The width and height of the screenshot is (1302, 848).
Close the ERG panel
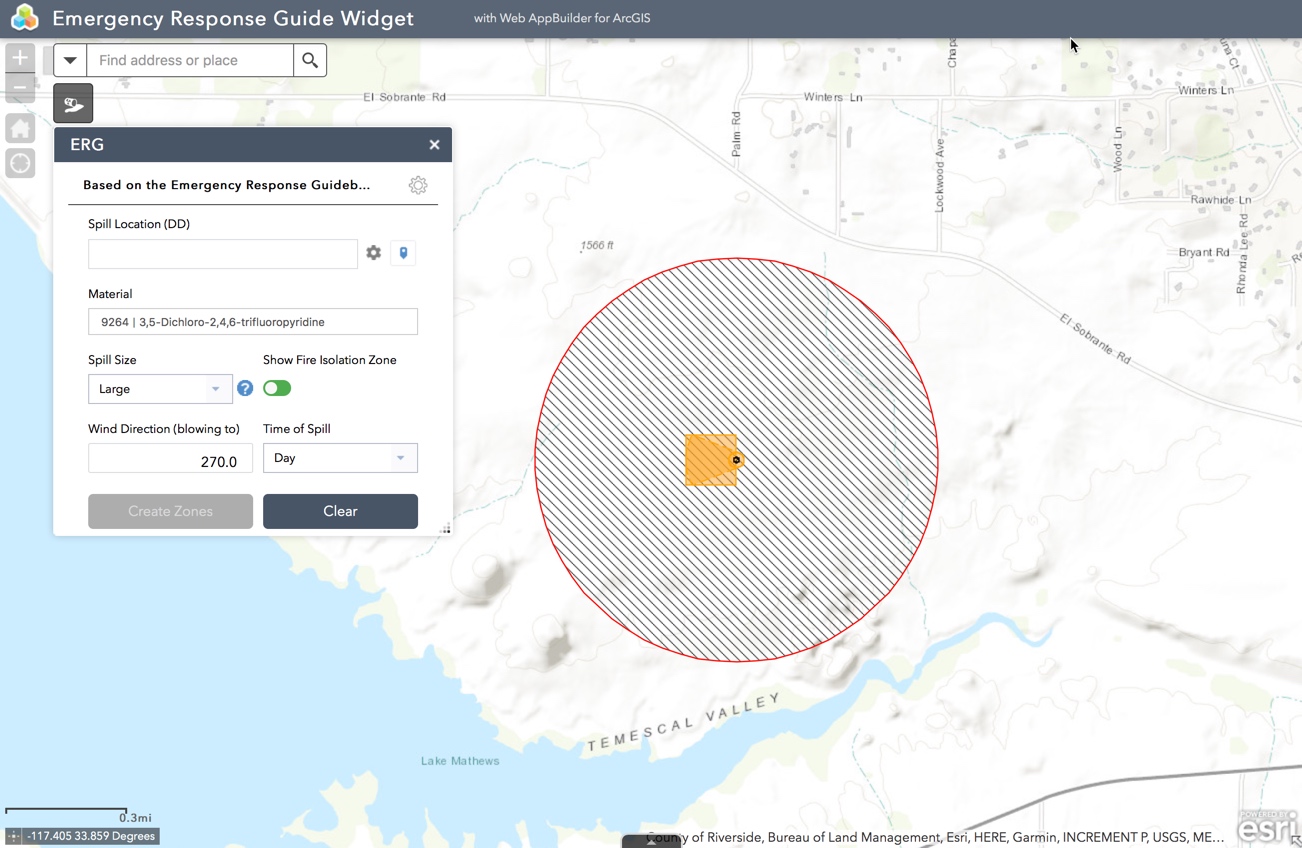point(434,145)
